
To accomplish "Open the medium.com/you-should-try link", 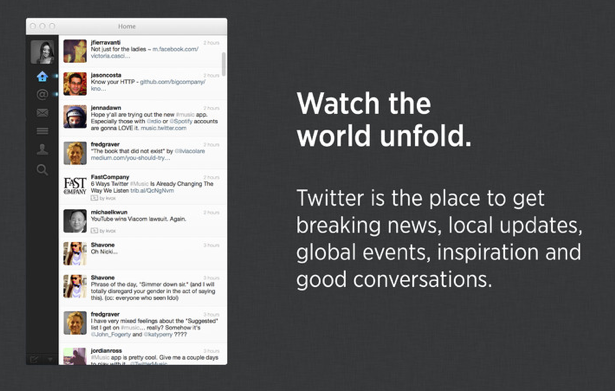I will click(130, 158).
